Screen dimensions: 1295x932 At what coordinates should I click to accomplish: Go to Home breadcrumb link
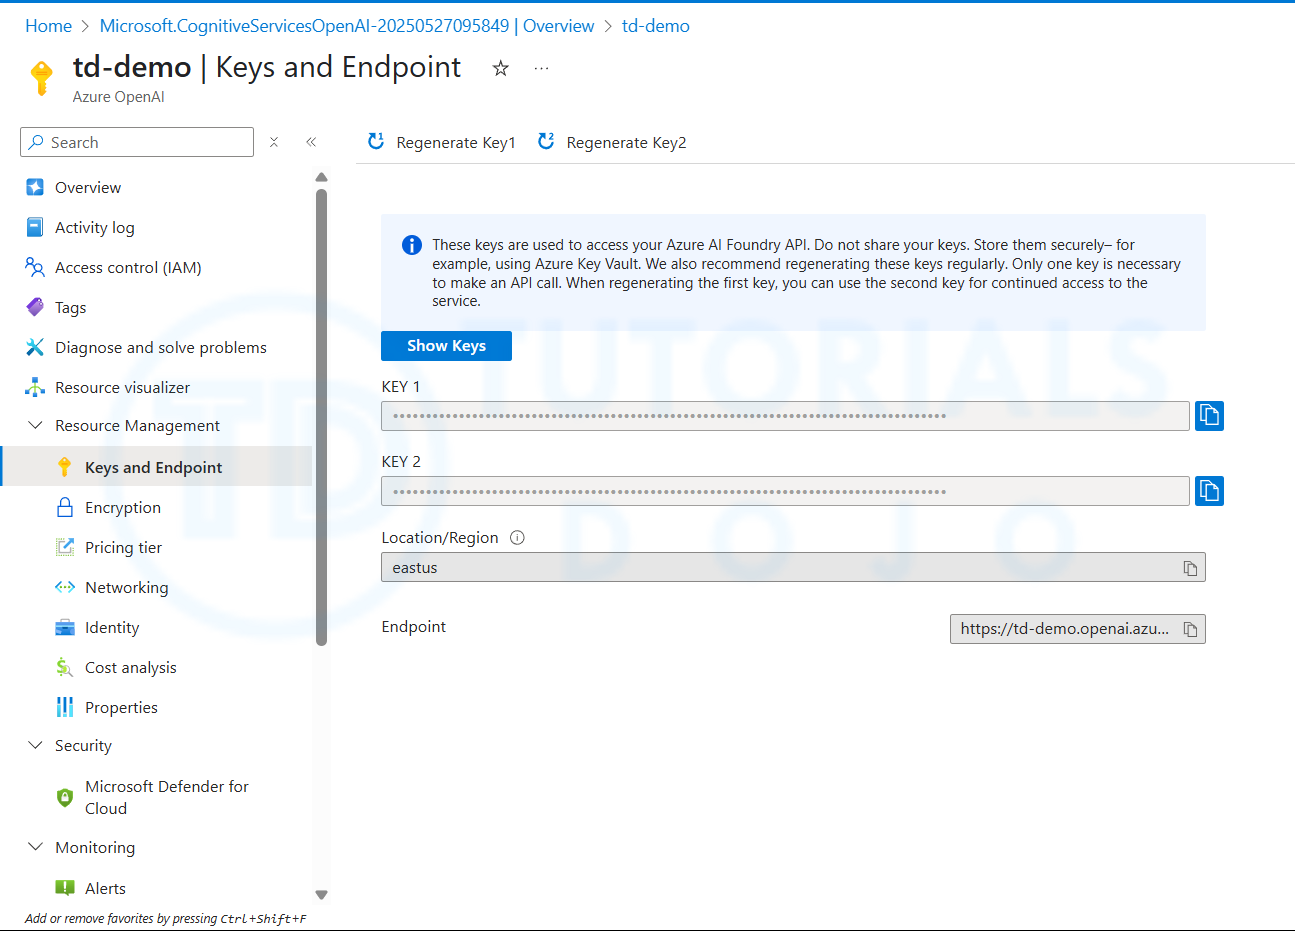point(48,26)
